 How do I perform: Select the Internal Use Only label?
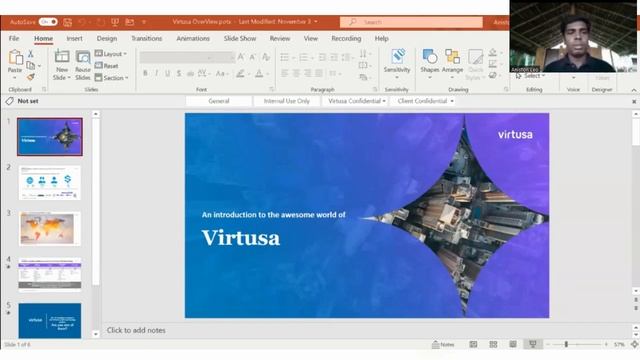[x=287, y=101]
